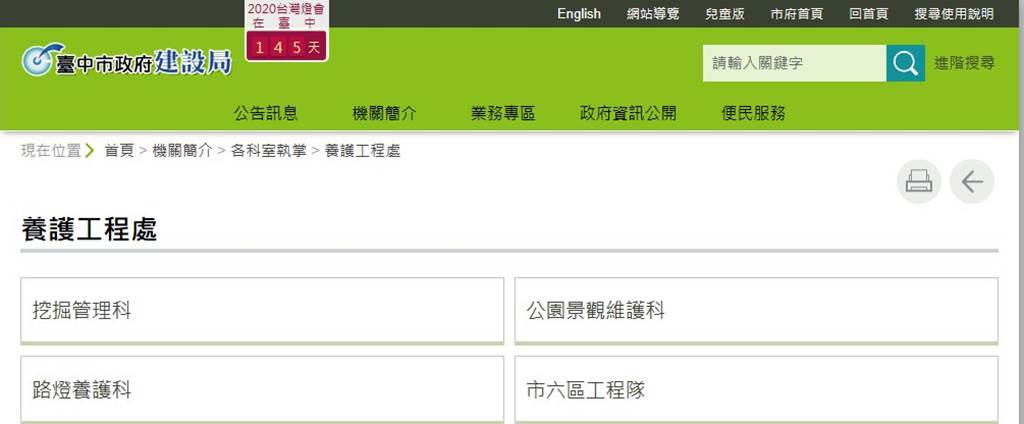Select 公園景觀維護科 section box
This screenshot has width=1024, height=424.
click(756, 311)
